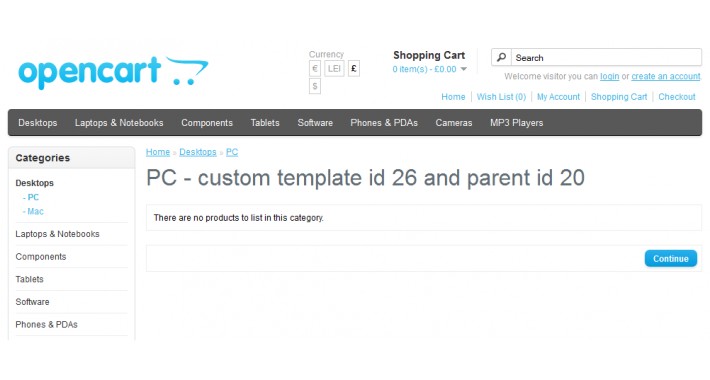Screen dimensions: 710x380
Task: Expand the shopping cart dropdown arrow
Action: click(x=463, y=69)
